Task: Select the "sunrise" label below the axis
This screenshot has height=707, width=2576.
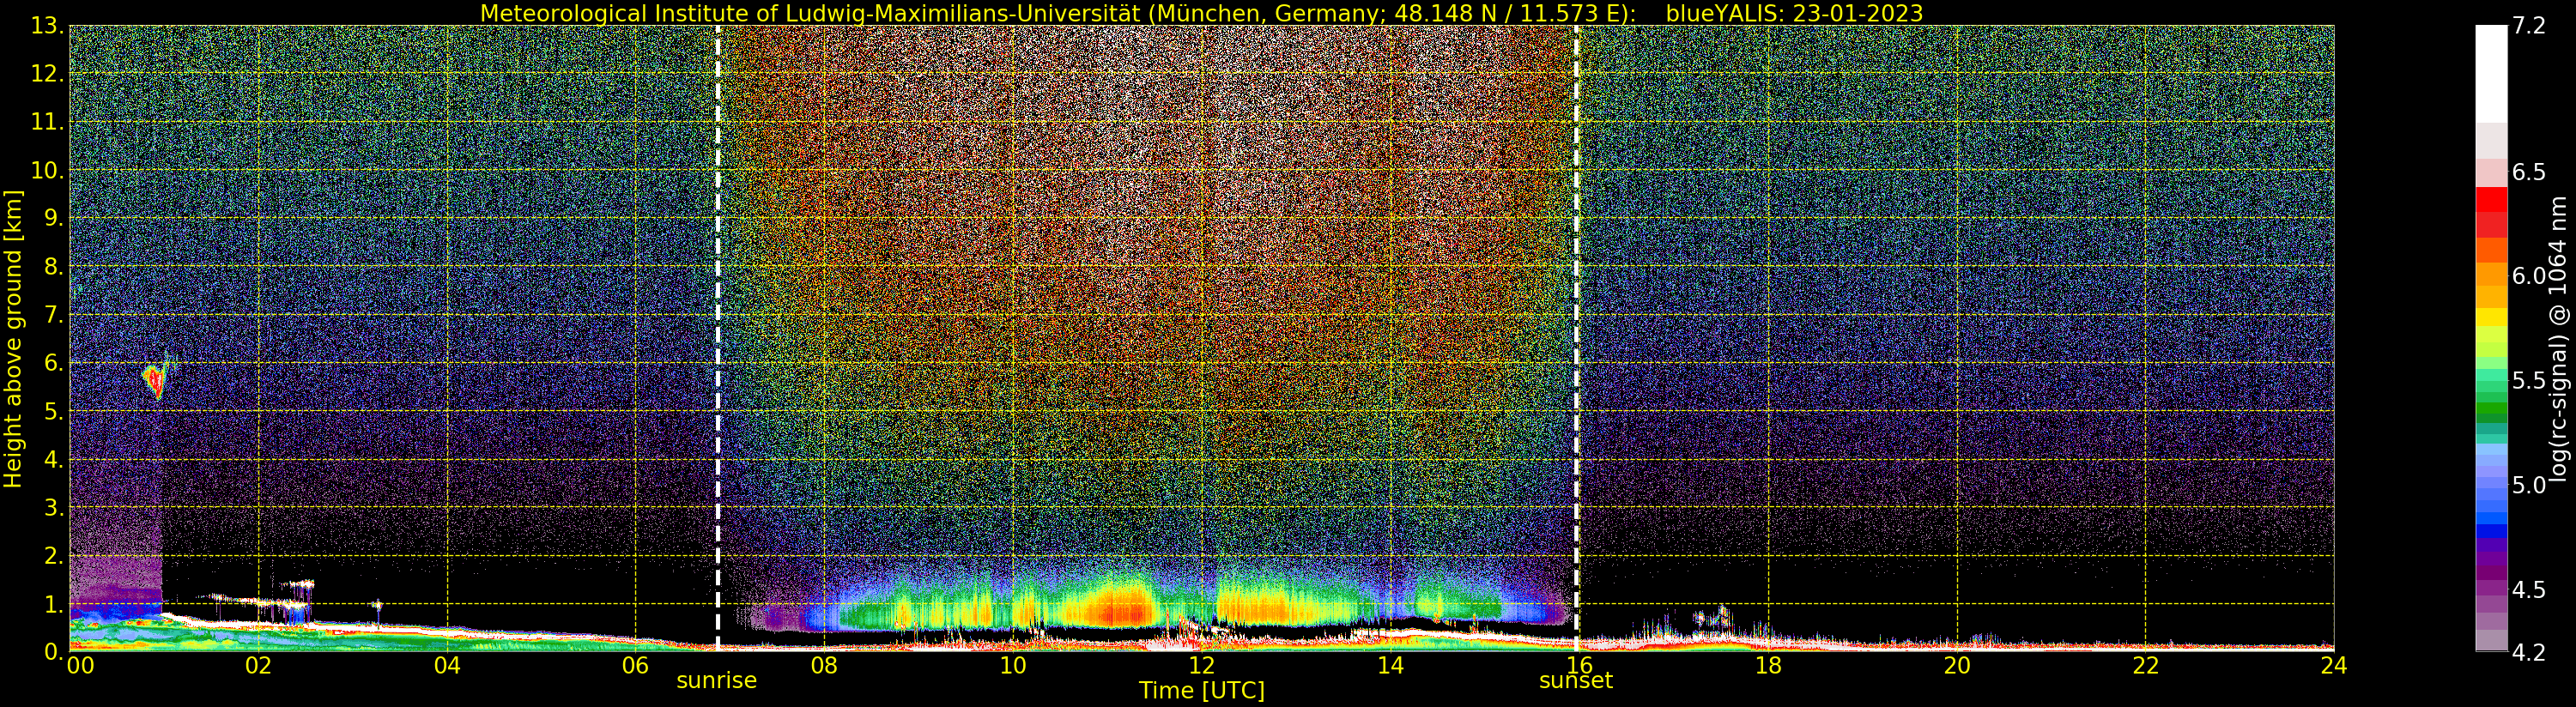Action: click(716, 681)
